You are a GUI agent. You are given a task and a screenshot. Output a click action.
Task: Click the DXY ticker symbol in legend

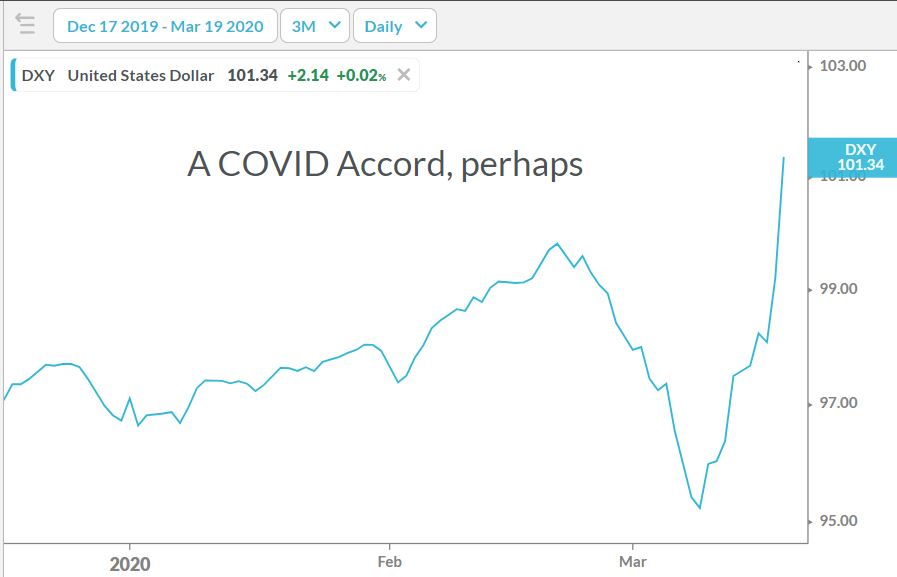37,75
